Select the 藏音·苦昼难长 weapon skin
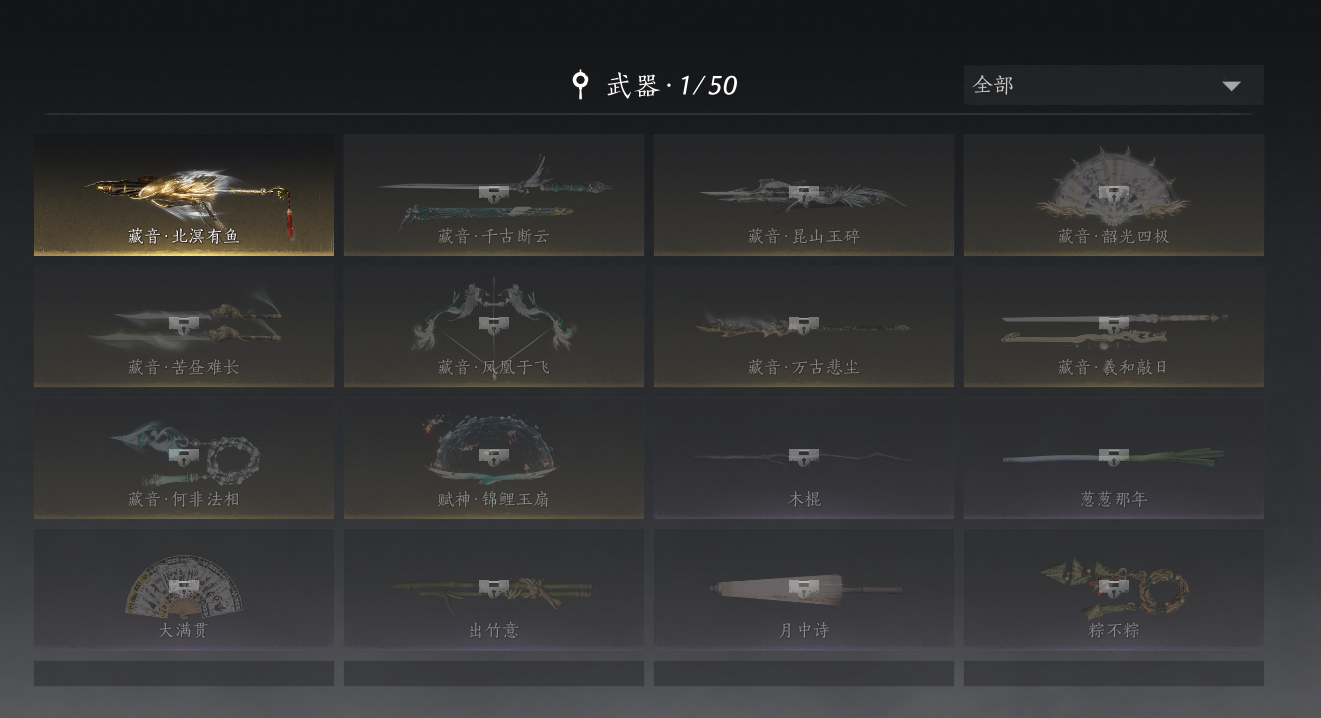Screen dimensions: 1321x718 coord(184,326)
